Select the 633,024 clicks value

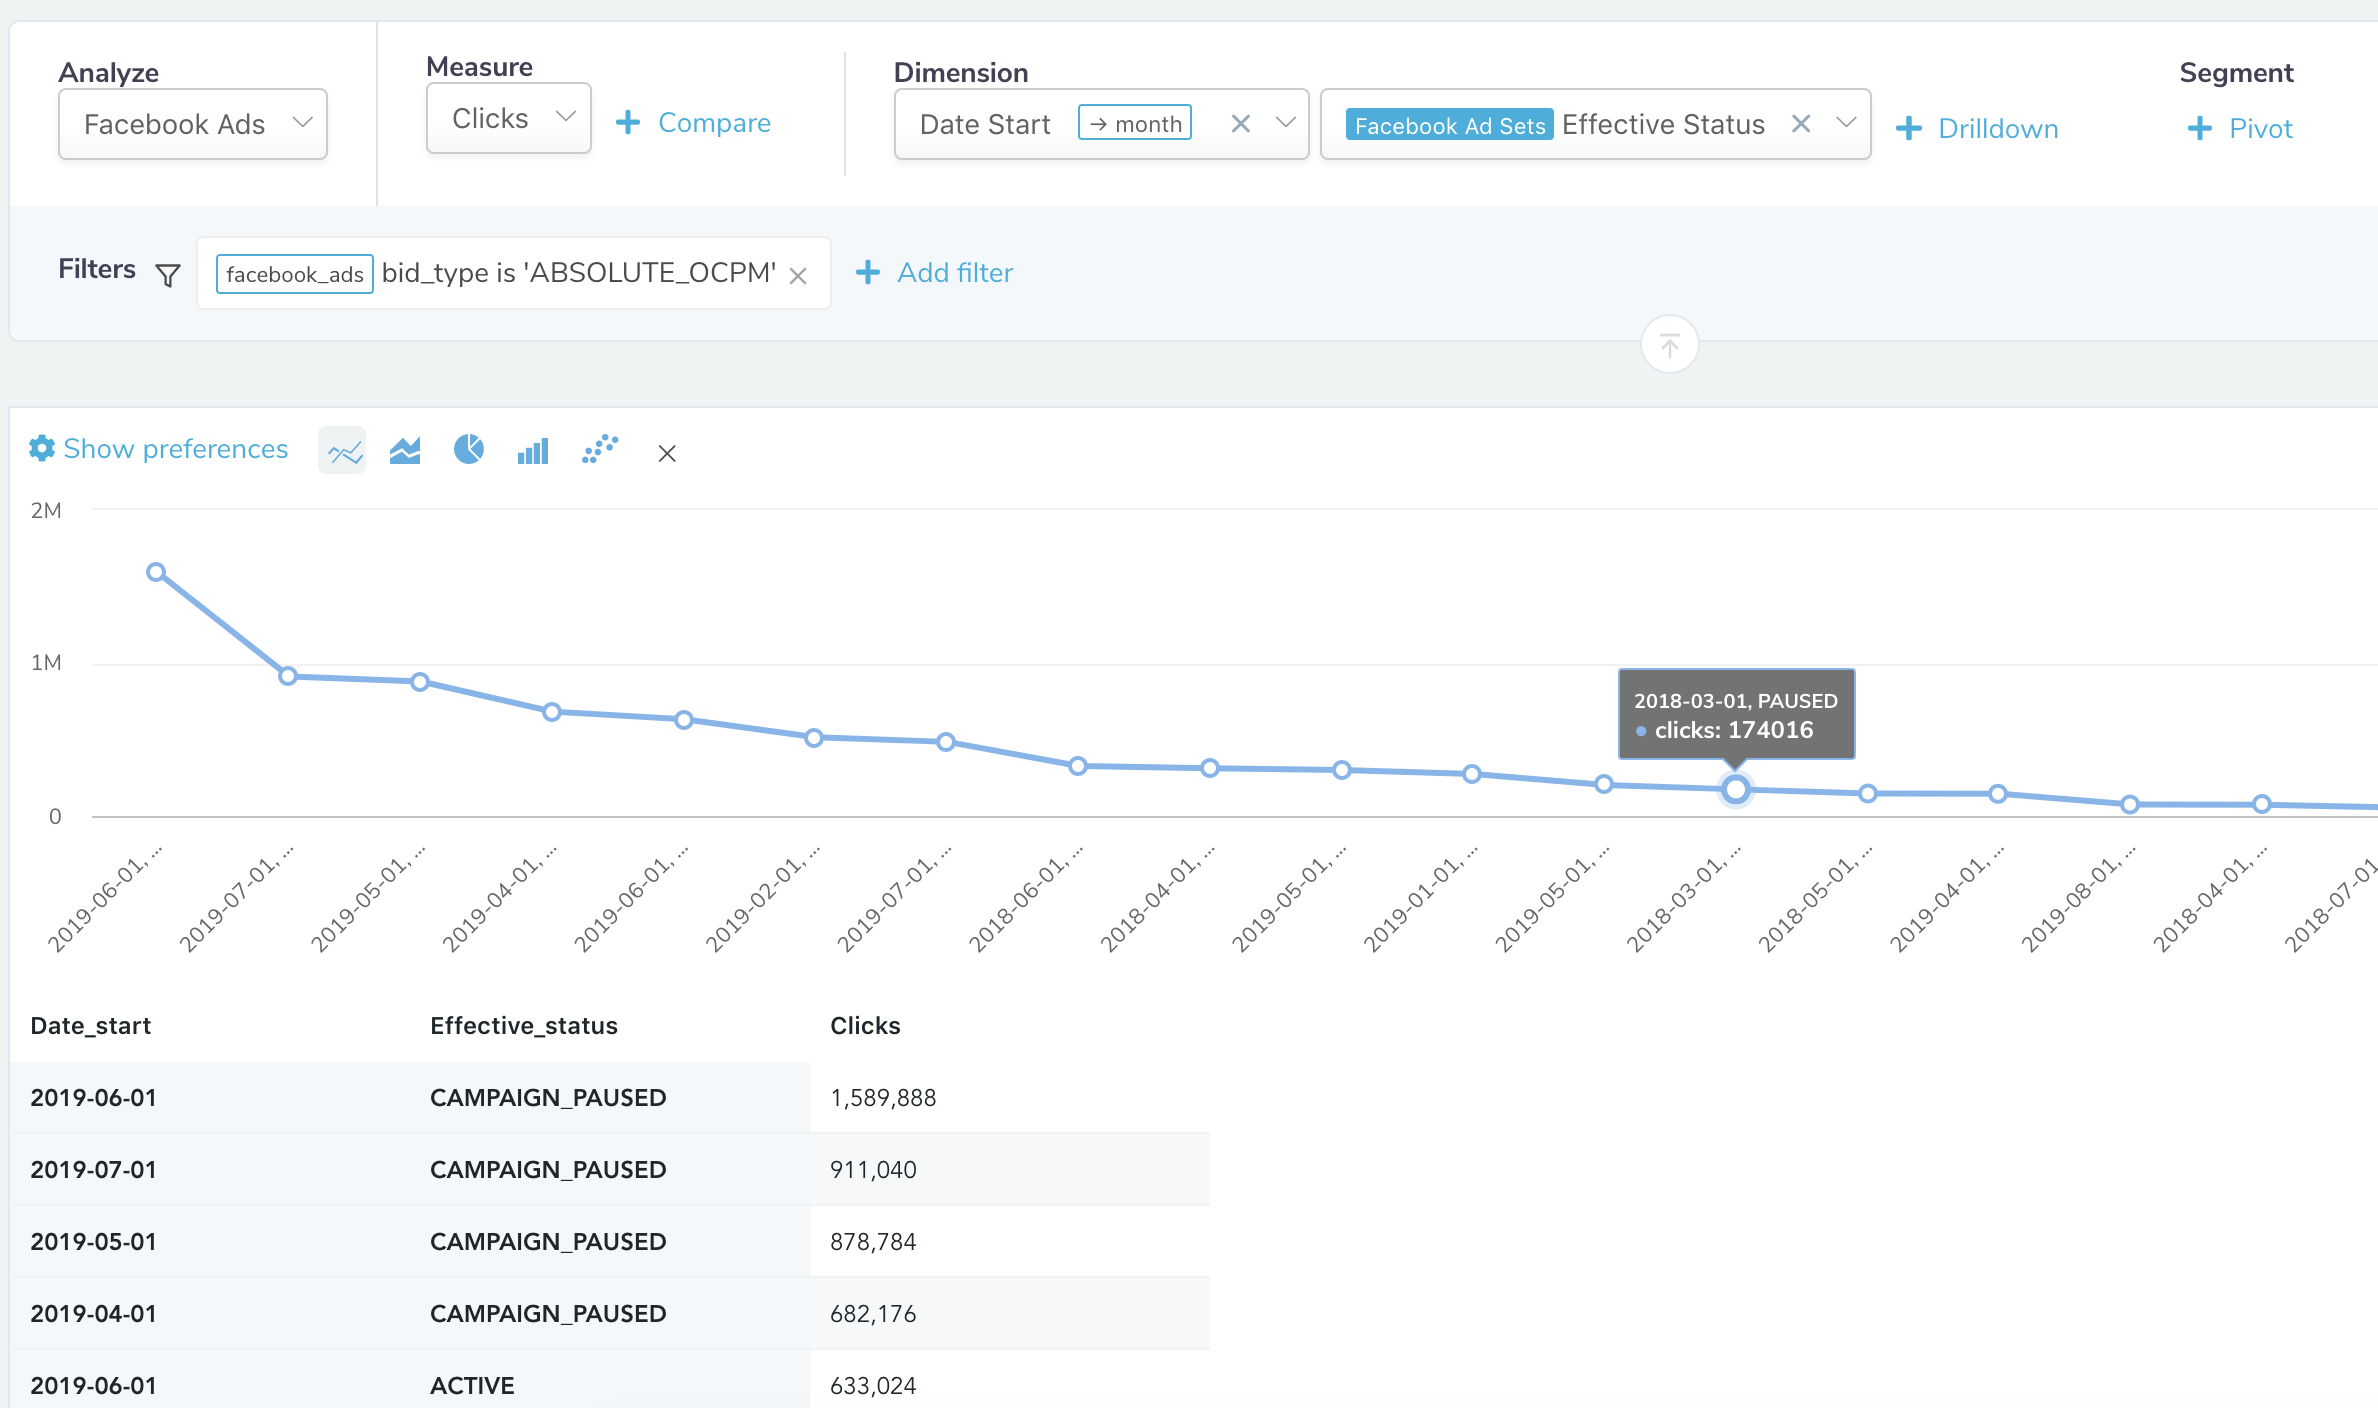(x=873, y=1386)
